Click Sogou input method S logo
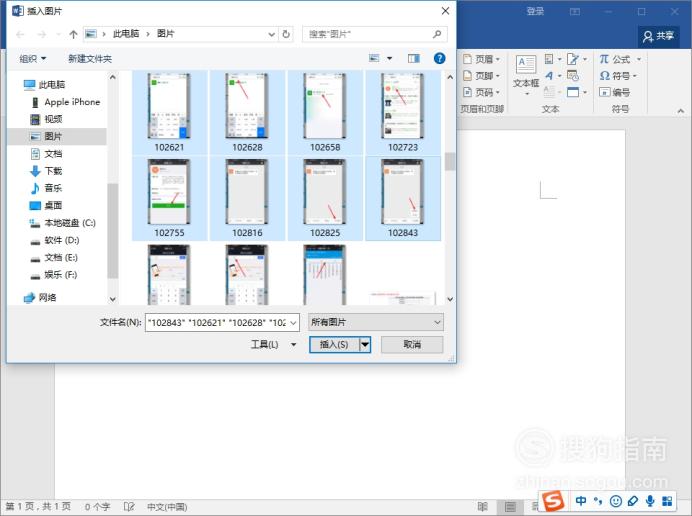This screenshot has width=692, height=516. tap(553, 501)
